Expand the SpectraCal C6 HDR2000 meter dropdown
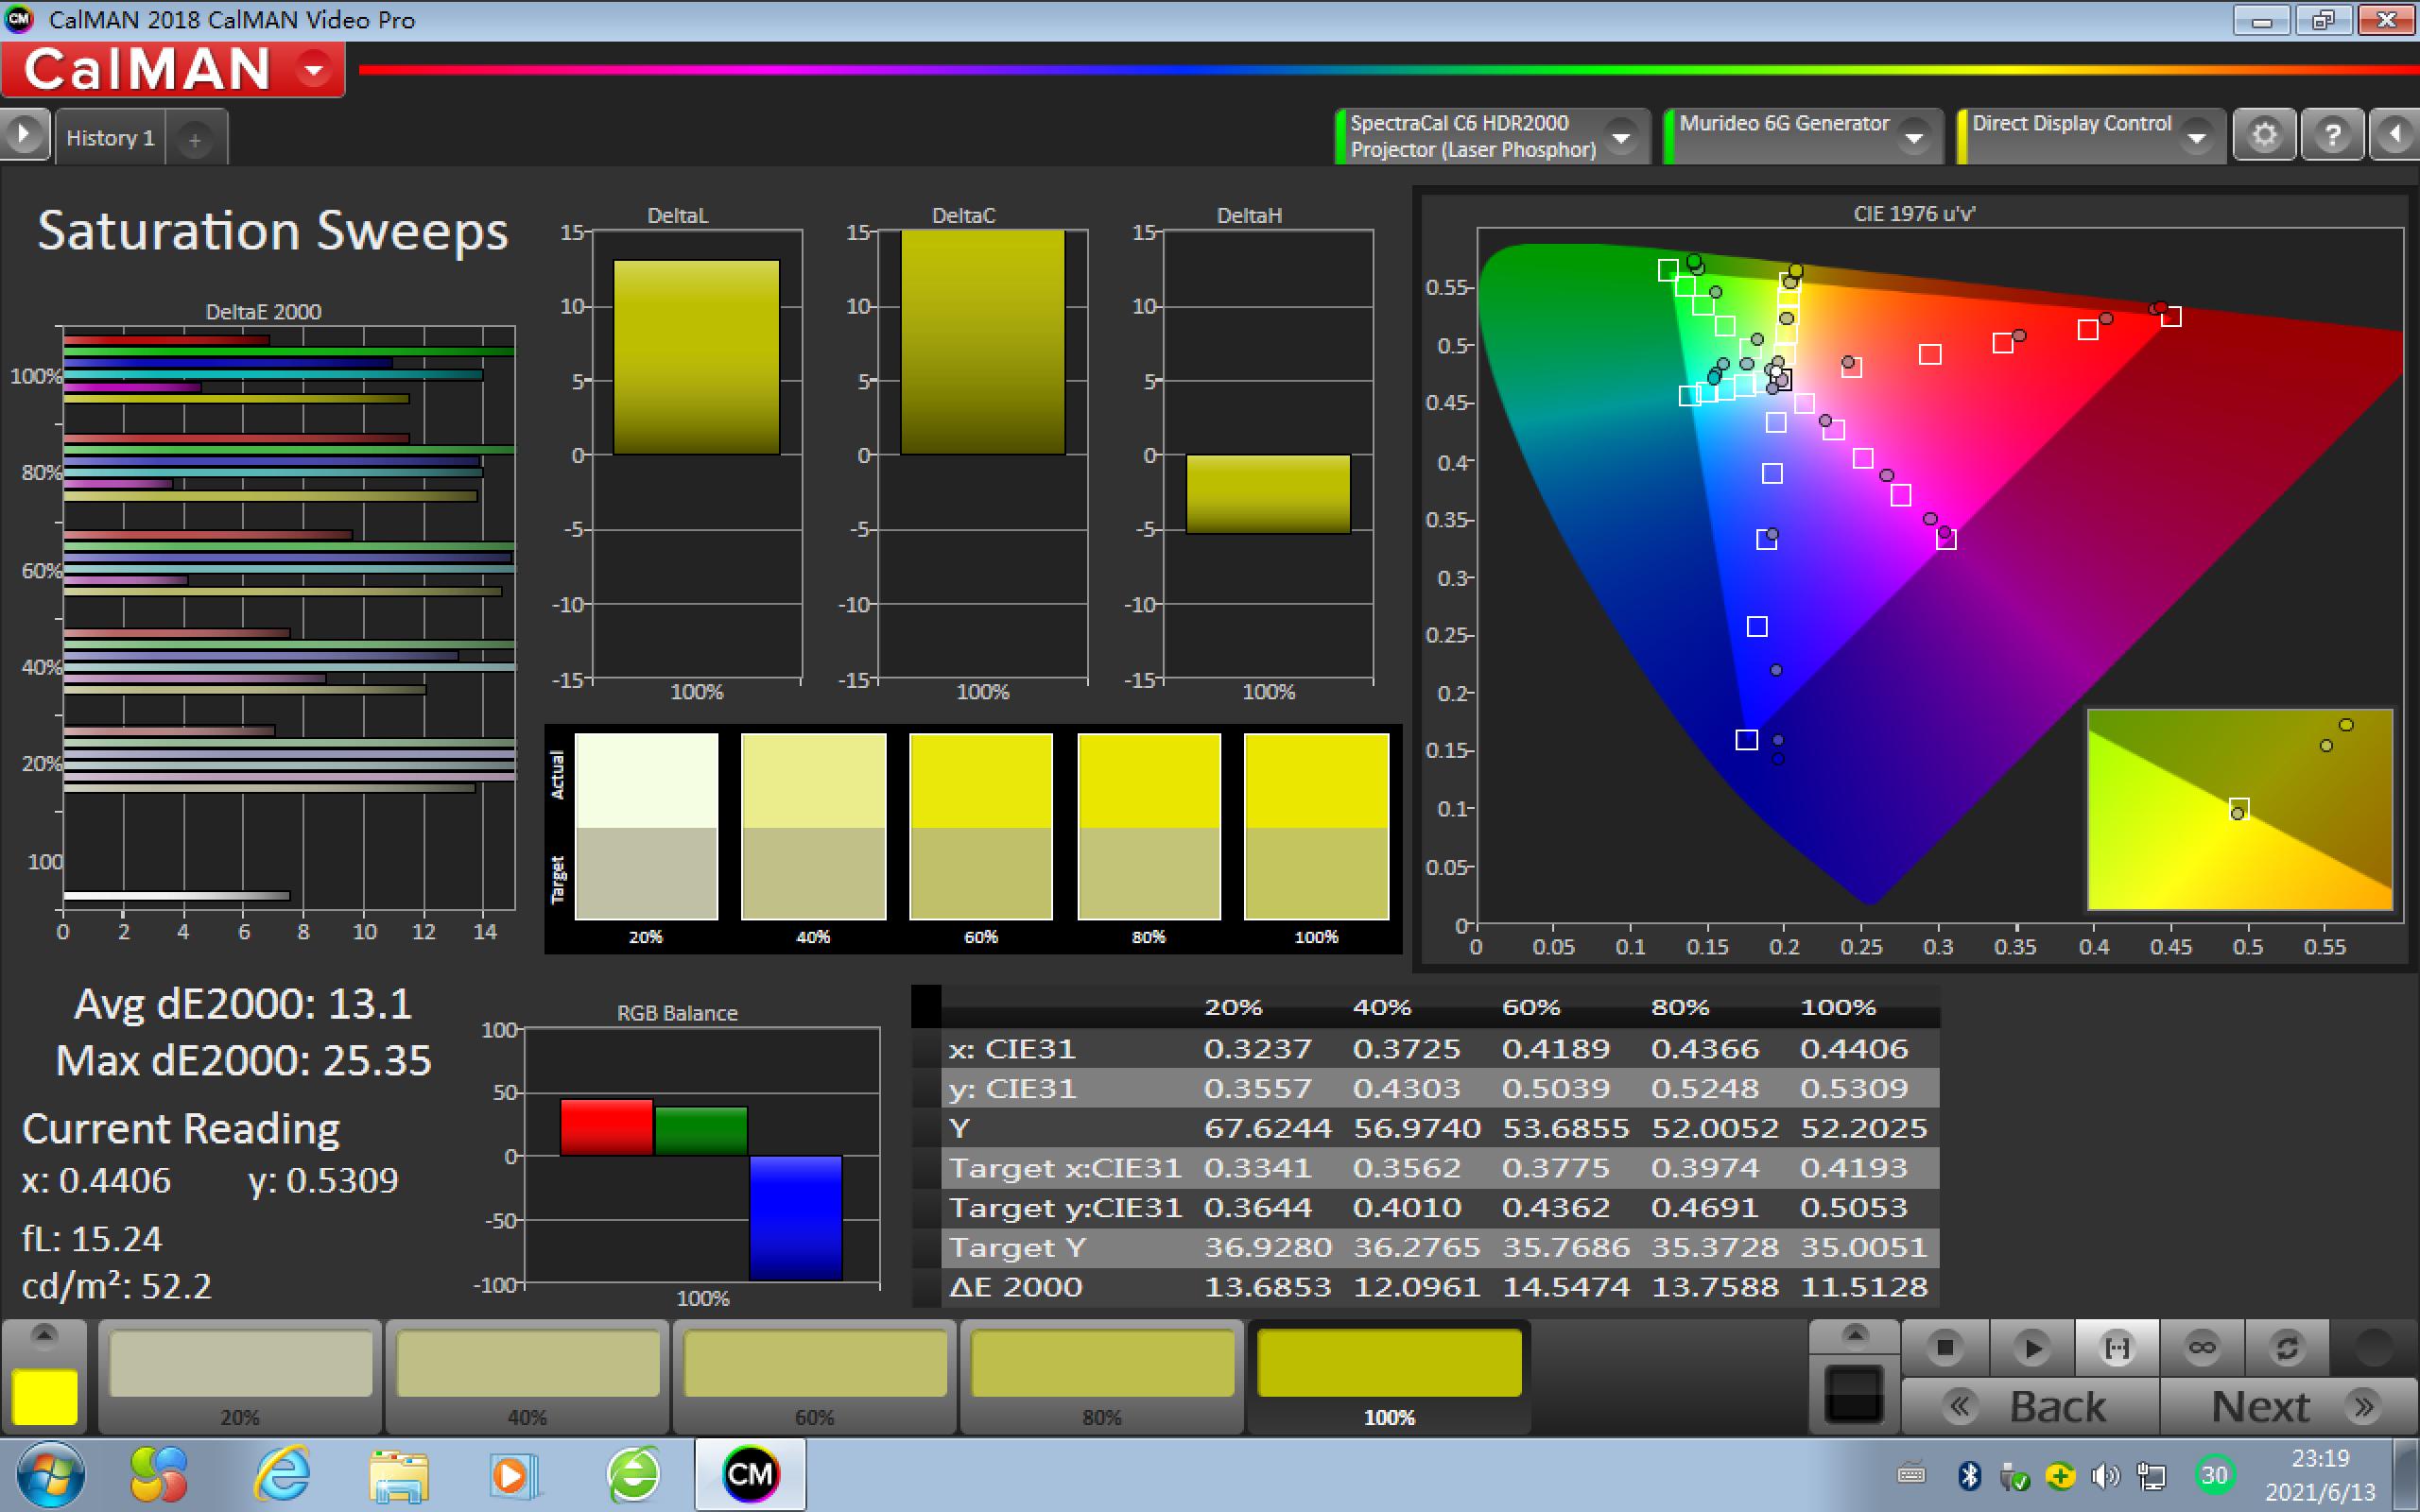The width and height of the screenshot is (2420, 1512). [1621, 137]
